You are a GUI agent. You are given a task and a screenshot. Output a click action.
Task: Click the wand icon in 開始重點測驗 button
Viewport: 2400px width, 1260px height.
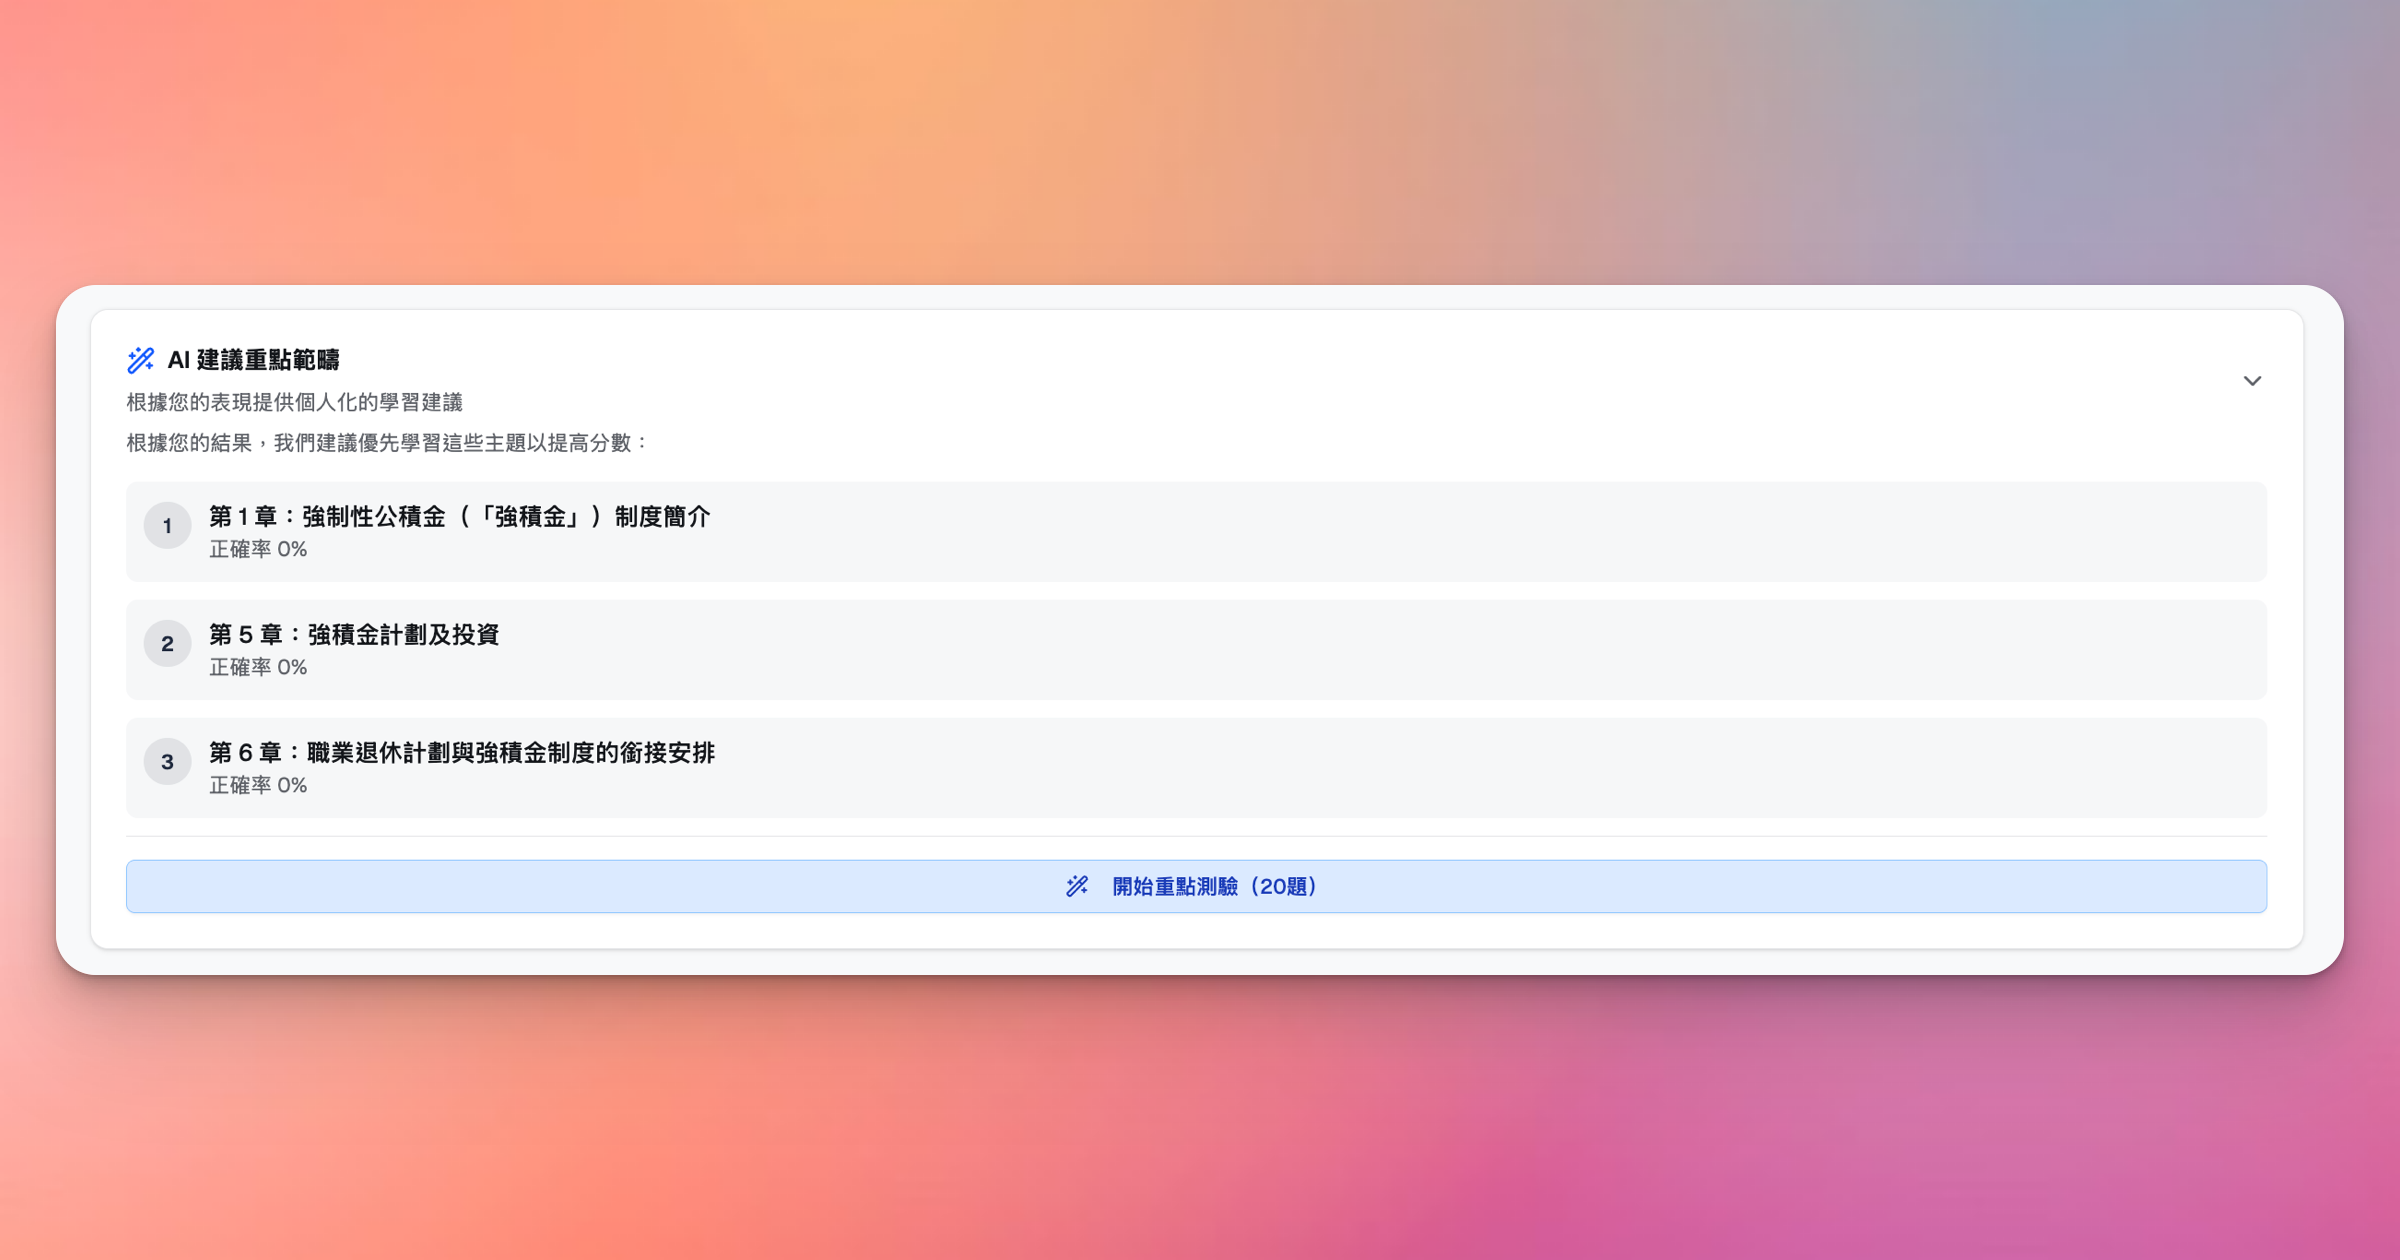click(1077, 886)
